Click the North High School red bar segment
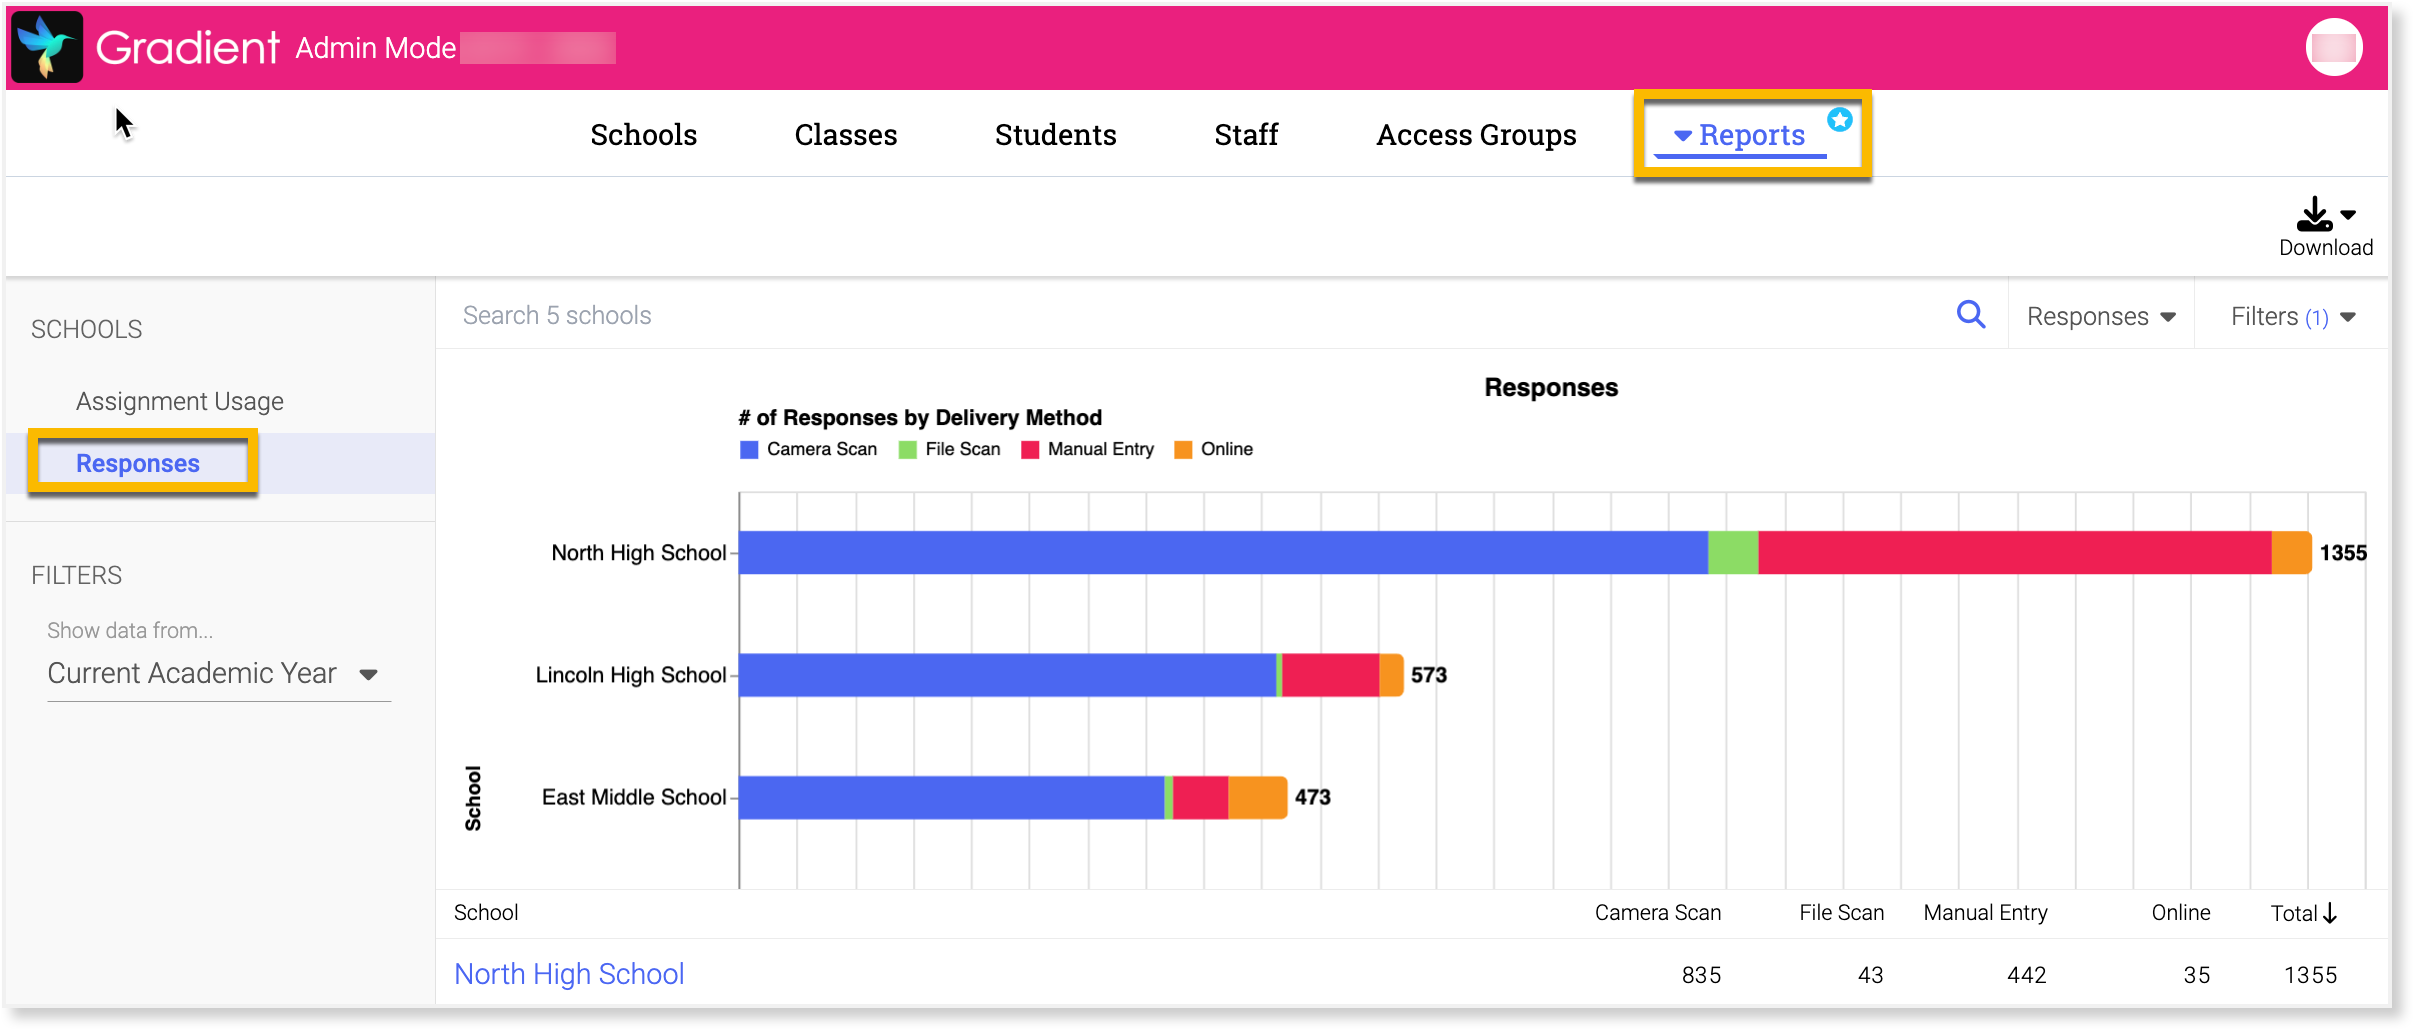2414x1030 pixels. [2014, 553]
